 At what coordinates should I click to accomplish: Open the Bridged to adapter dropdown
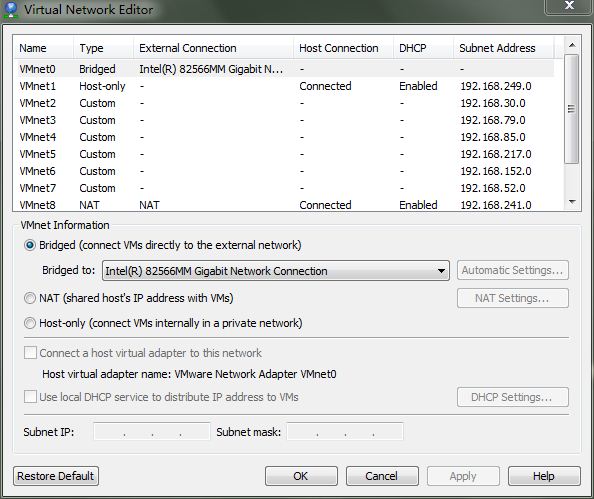276,271
